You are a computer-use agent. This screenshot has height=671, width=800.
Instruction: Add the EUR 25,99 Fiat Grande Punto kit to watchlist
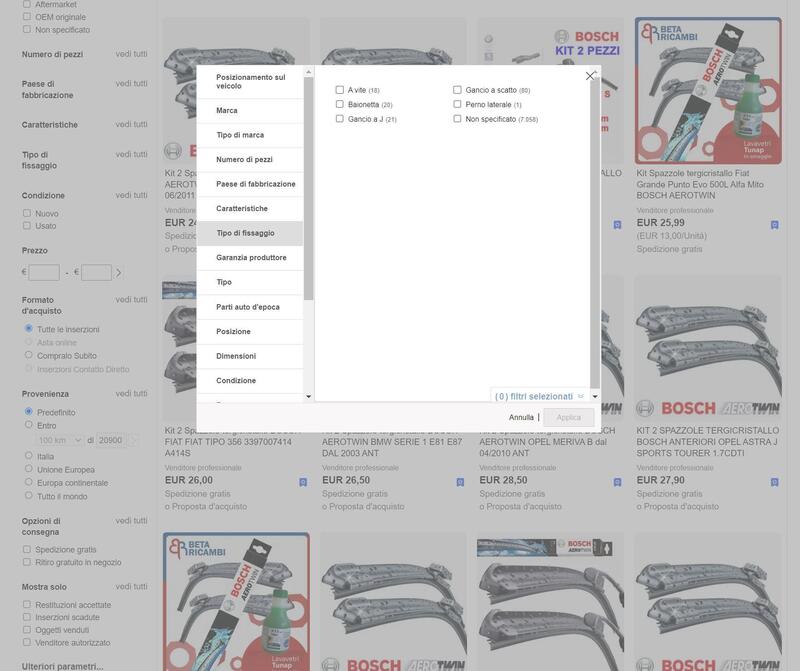[774, 225]
